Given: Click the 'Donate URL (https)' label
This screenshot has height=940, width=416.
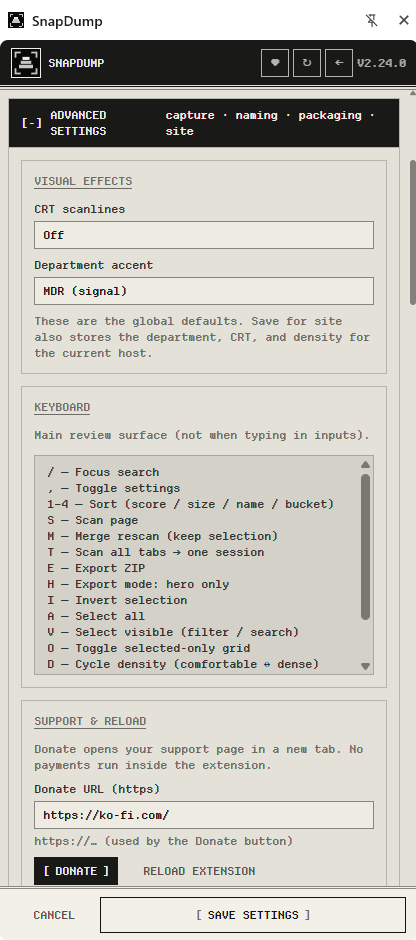Looking at the screenshot, I should point(97,789).
